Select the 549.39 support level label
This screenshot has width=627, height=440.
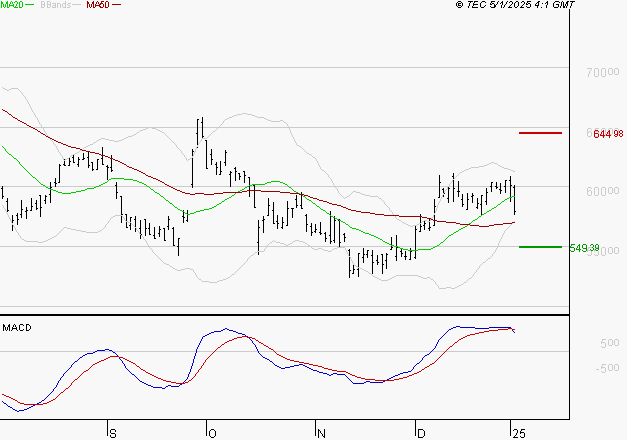pyautogui.click(x=608, y=247)
